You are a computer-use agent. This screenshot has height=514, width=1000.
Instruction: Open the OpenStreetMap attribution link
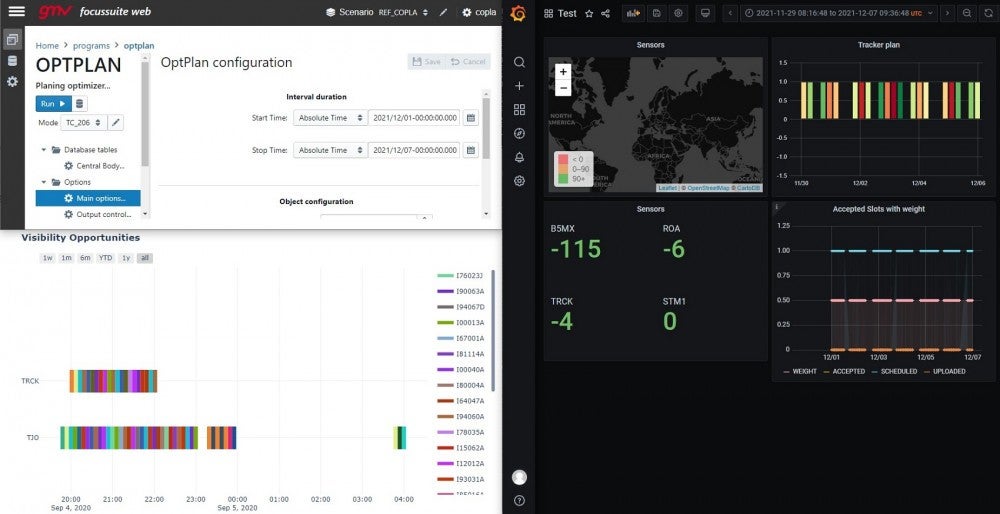pos(707,188)
